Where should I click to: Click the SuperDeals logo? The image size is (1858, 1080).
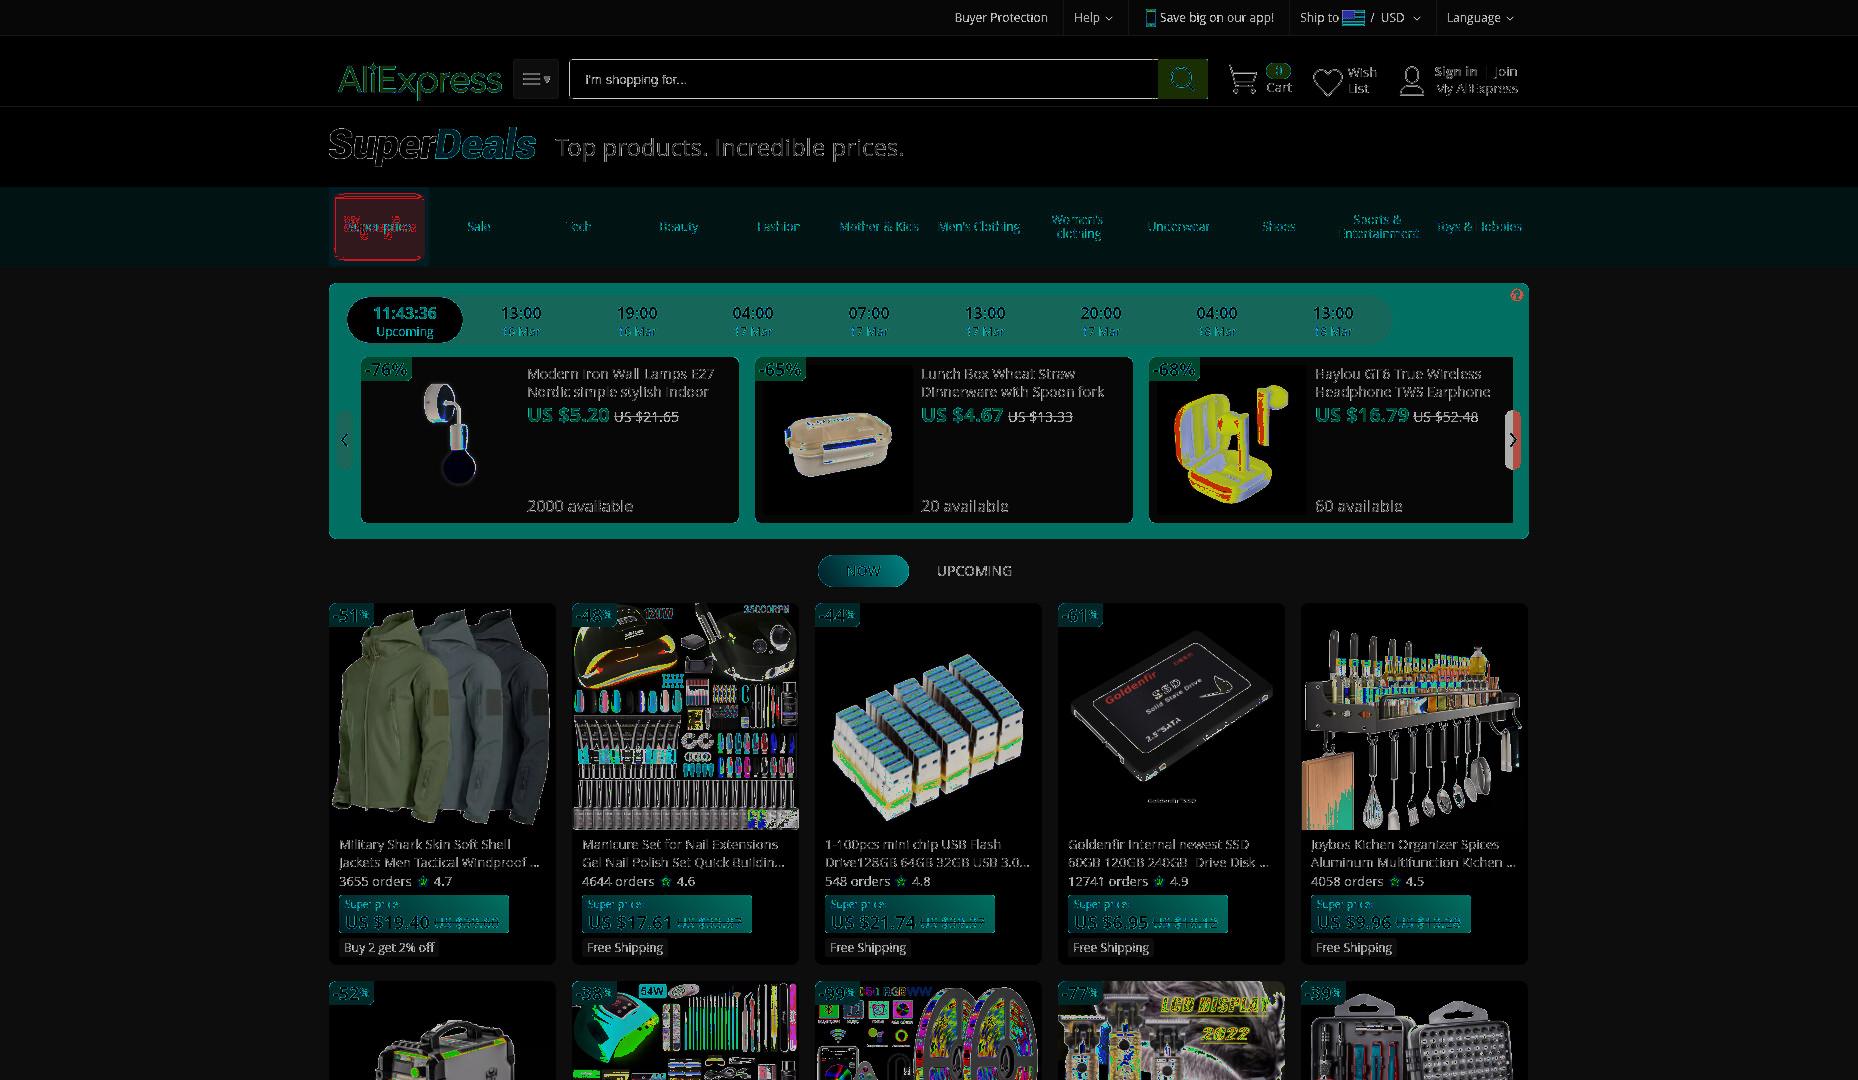[431, 146]
